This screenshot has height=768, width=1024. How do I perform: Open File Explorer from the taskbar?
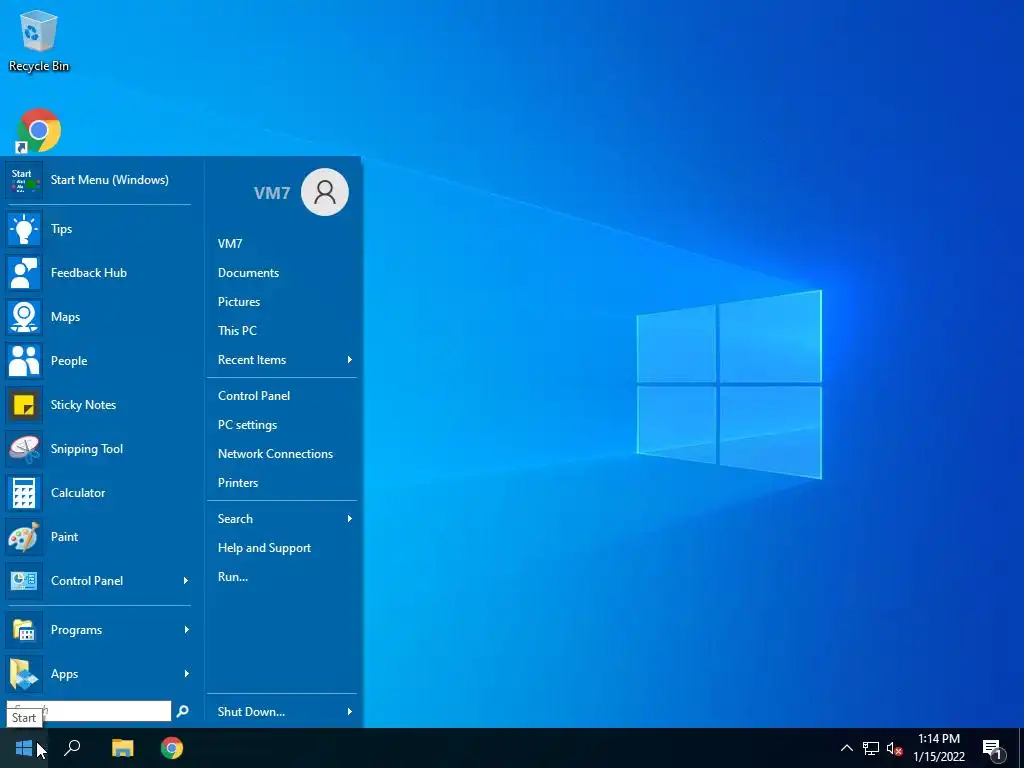pyautogui.click(x=122, y=748)
